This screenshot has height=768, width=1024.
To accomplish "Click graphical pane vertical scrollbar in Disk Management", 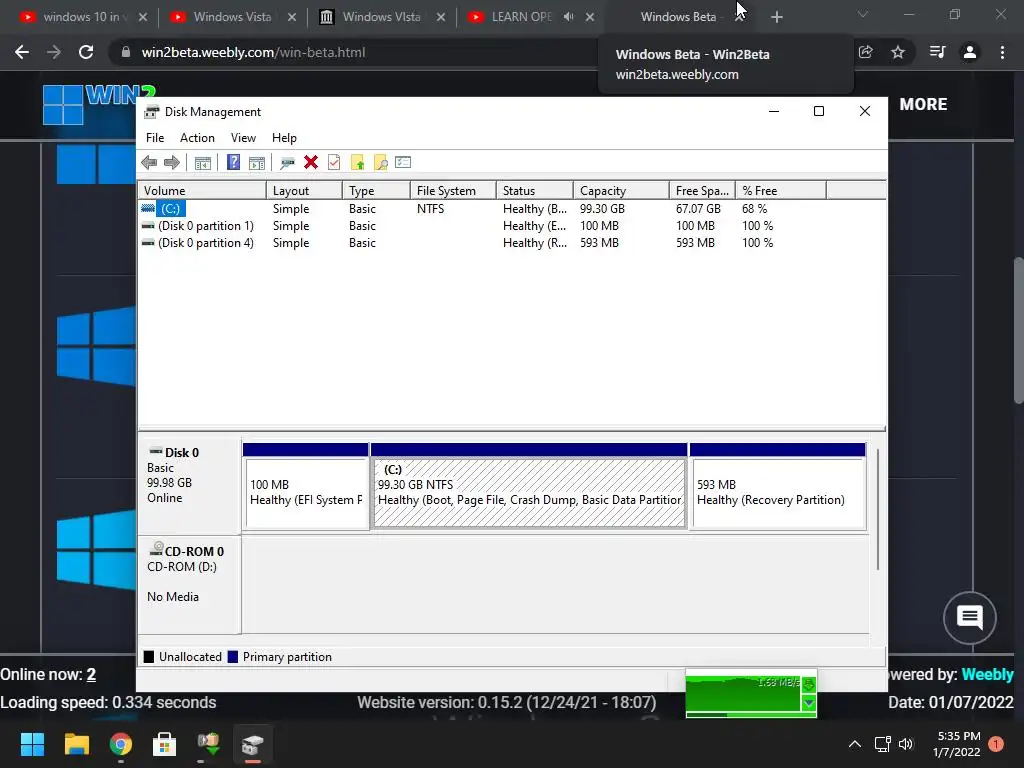I will [x=878, y=509].
